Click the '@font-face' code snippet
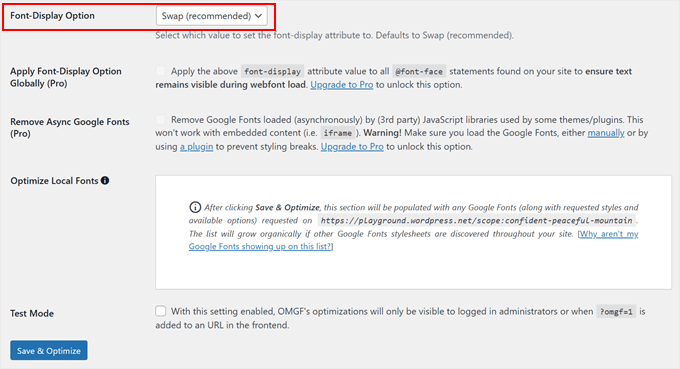 click(x=419, y=71)
